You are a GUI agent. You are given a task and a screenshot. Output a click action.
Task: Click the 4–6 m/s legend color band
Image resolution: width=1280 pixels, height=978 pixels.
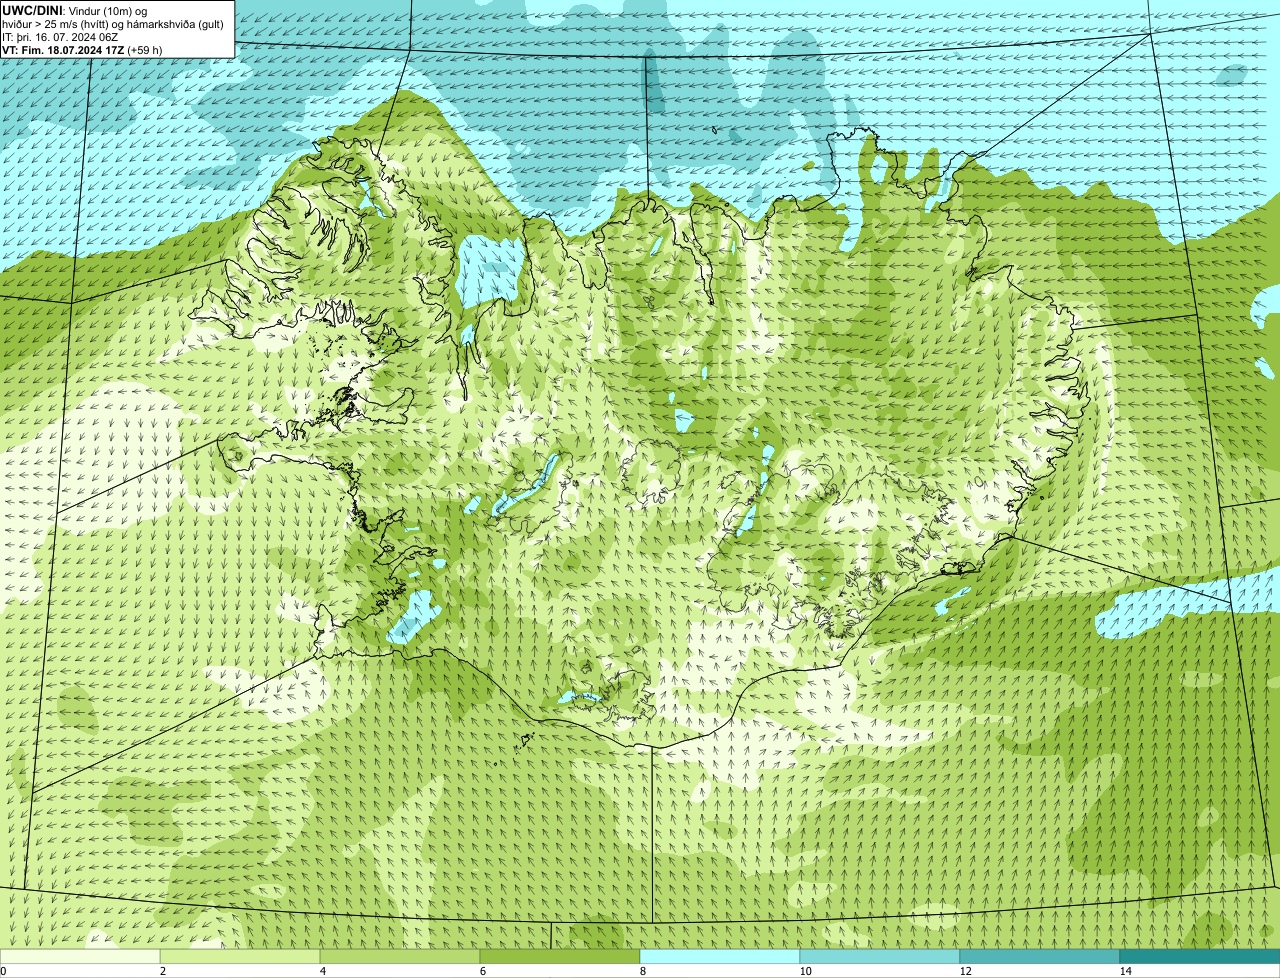click(x=400, y=956)
